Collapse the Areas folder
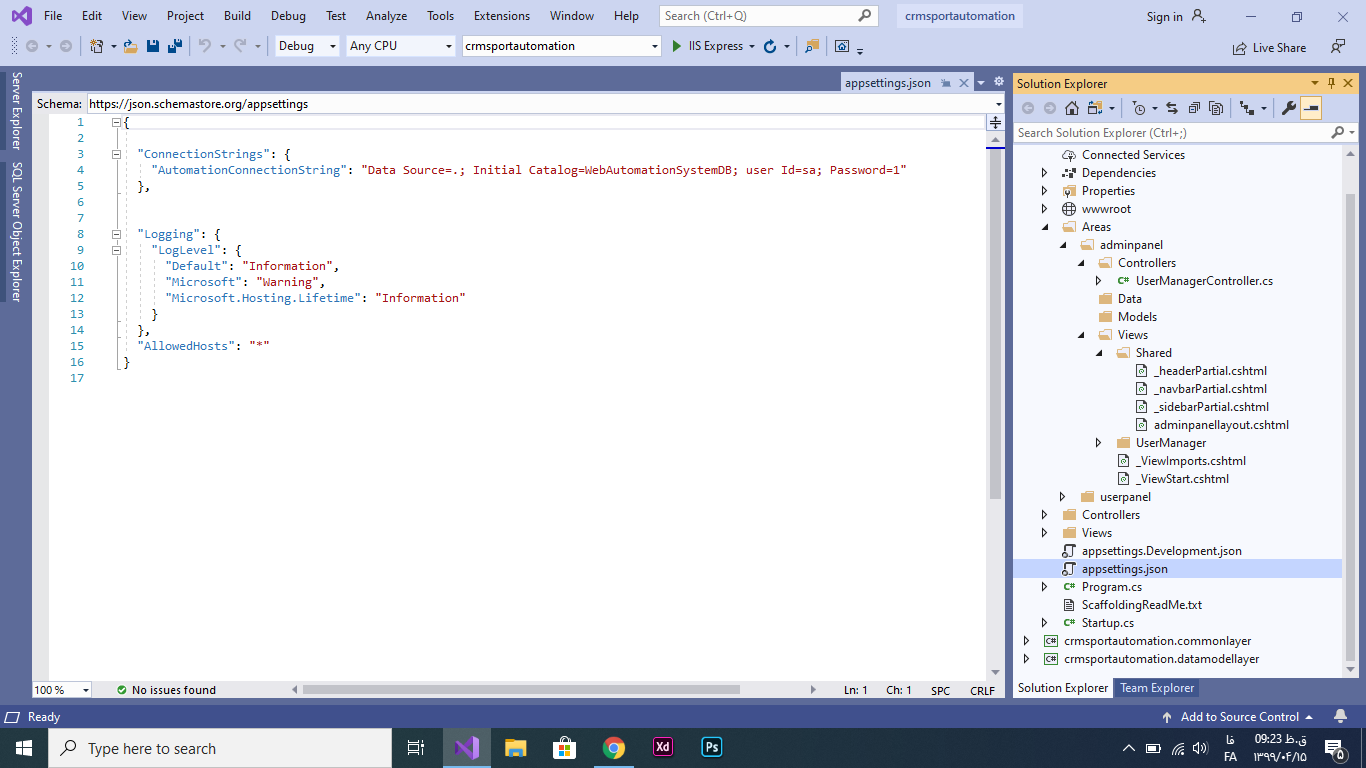Screen dimensions: 1366x768 [x=1045, y=227]
